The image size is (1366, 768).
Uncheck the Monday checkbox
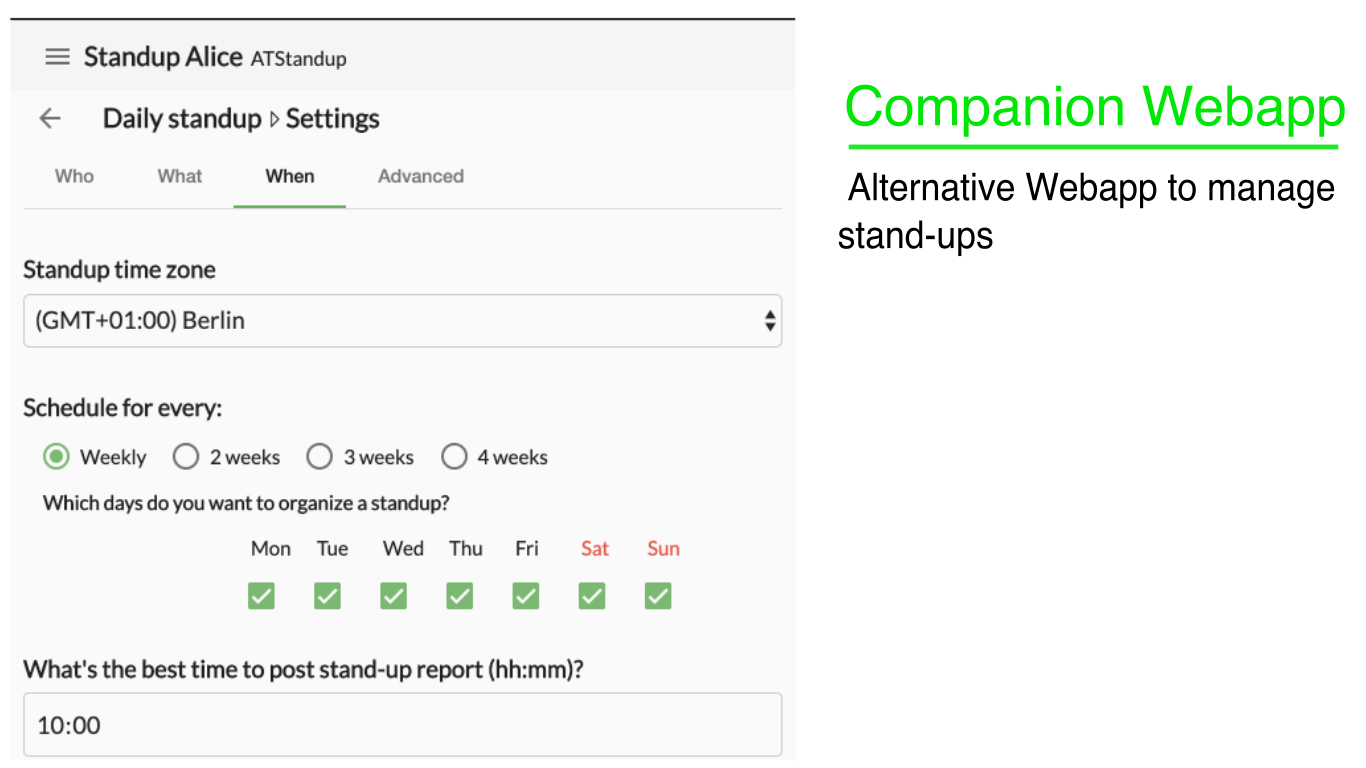point(261,596)
